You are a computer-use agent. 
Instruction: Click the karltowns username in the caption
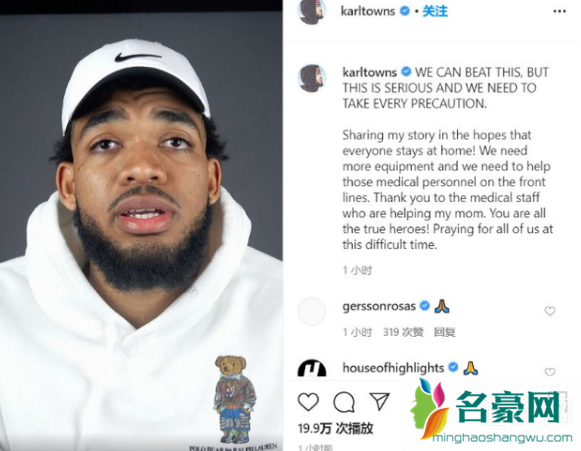369,72
